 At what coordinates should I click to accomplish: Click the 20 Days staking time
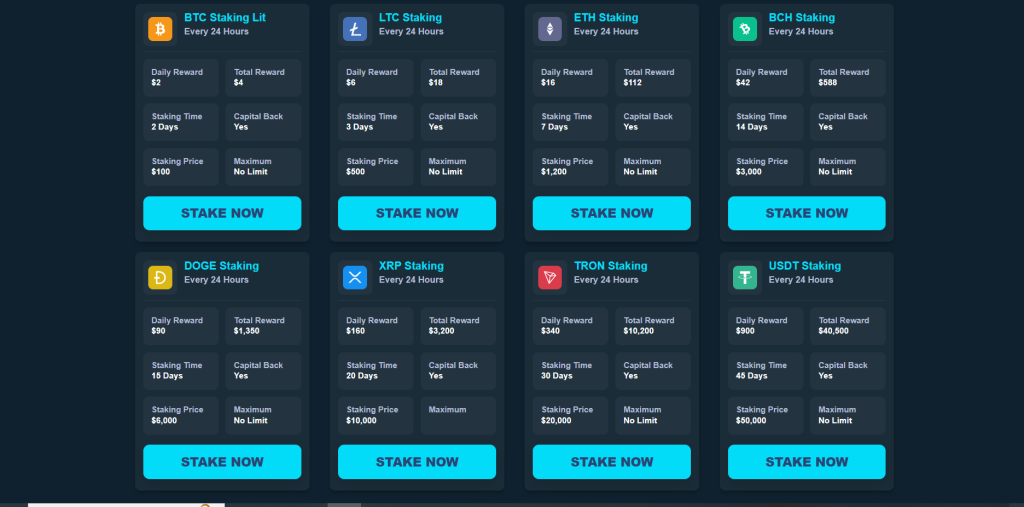click(362, 376)
